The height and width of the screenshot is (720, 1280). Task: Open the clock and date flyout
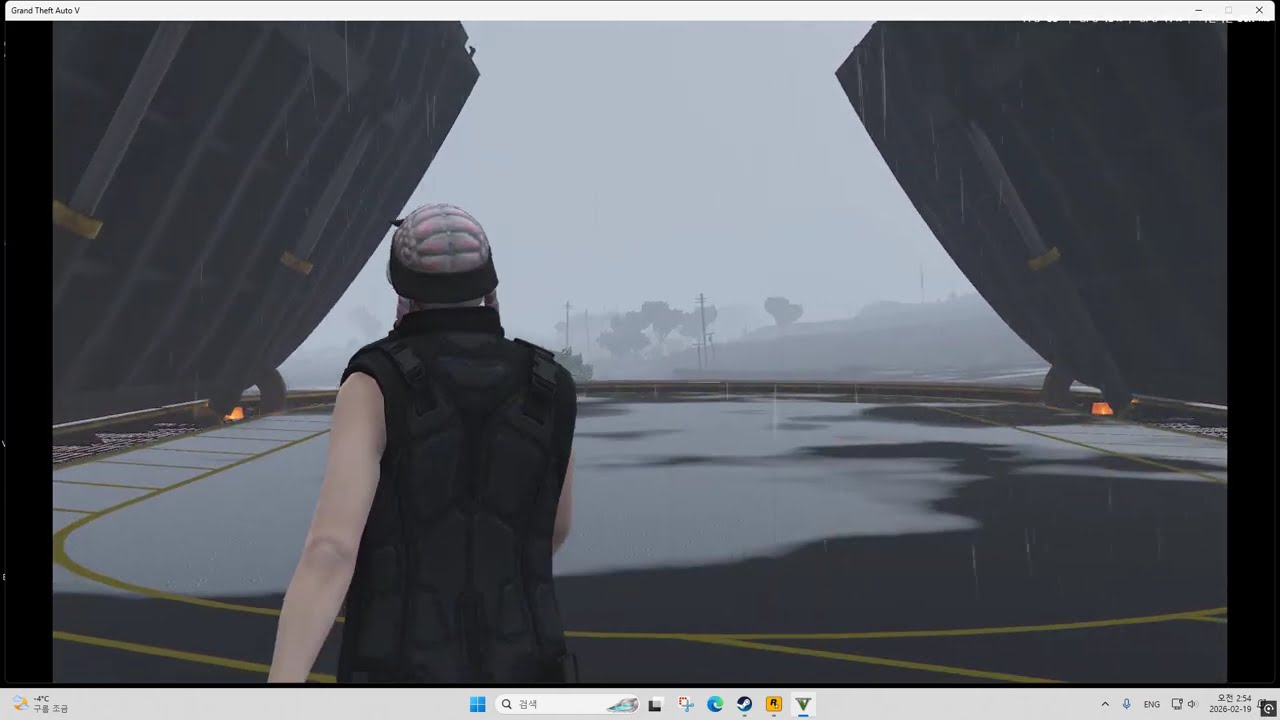tap(1230, 704)
